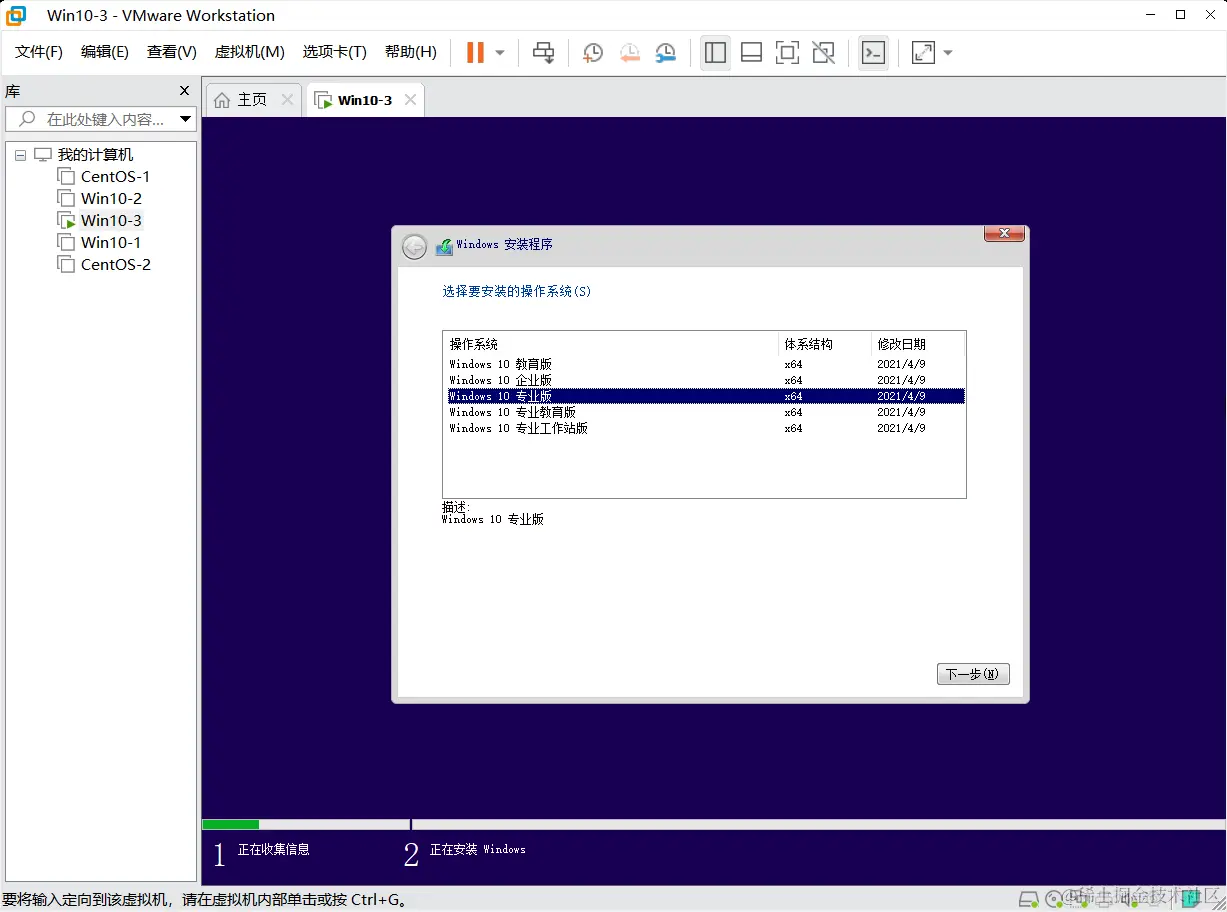This screenshot has width=1227, height=912.
Task: Click the Unity mode toolbar icon
Action: [823, 53]
